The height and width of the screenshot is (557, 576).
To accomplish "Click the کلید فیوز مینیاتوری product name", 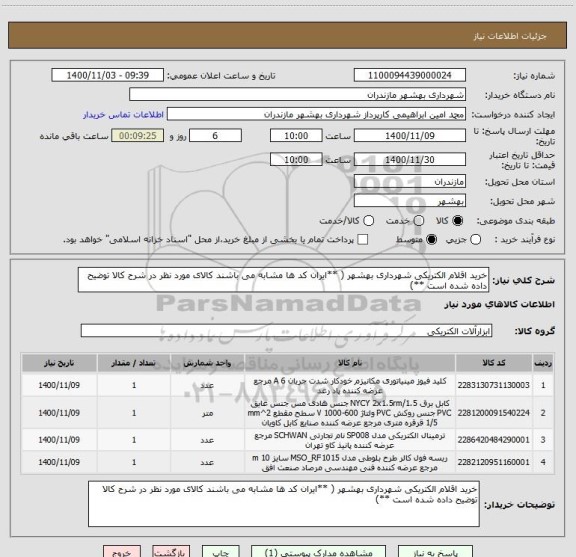I will coord(350,385).
